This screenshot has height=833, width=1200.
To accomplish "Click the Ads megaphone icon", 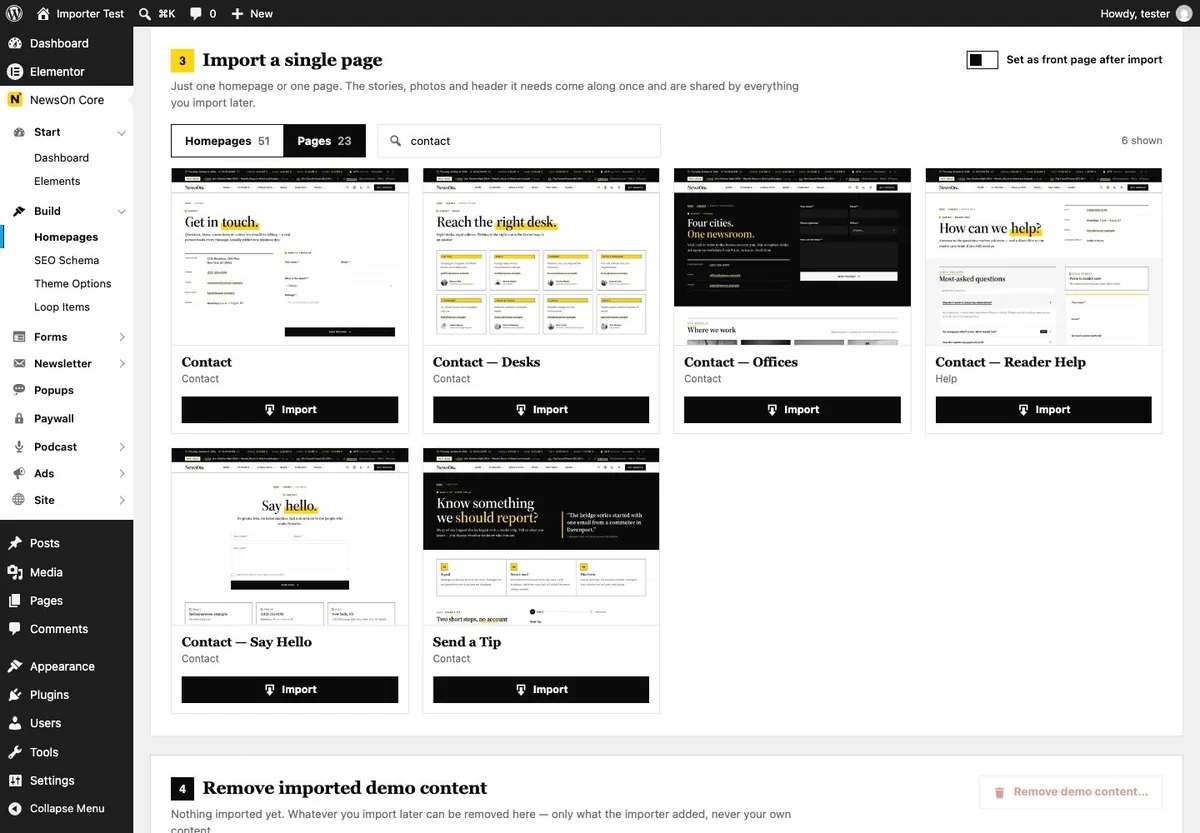I will tap(19, 474).
